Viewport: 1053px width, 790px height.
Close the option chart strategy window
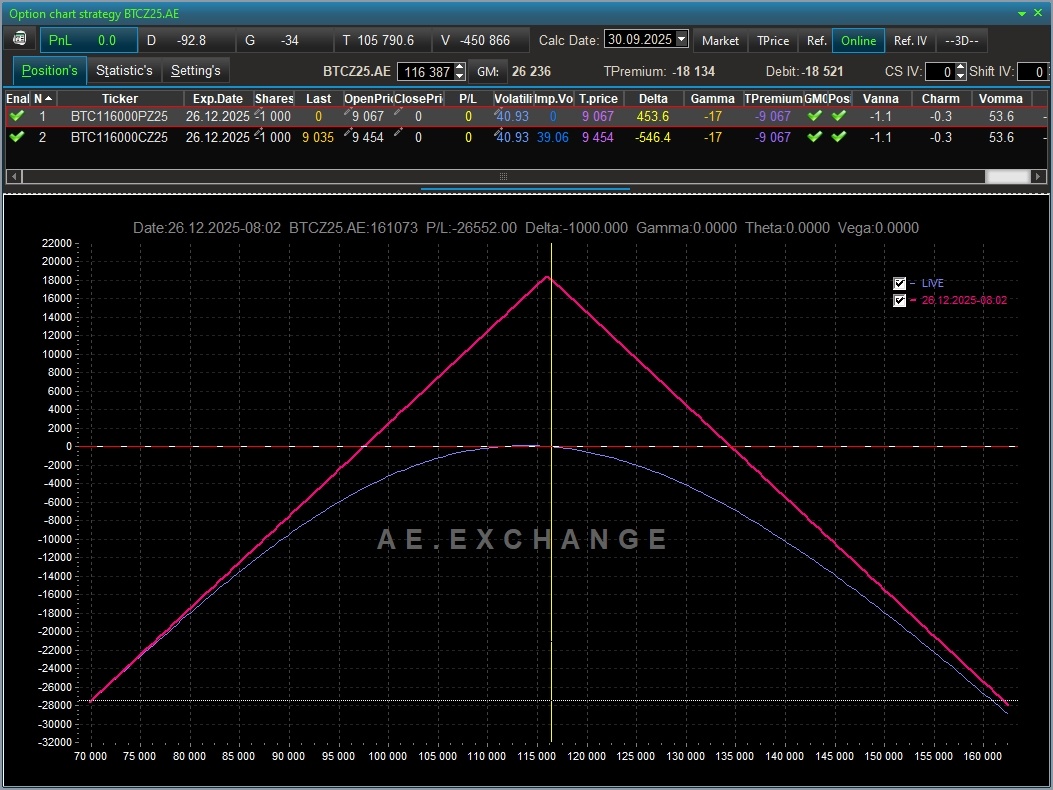click(1038, 13)
